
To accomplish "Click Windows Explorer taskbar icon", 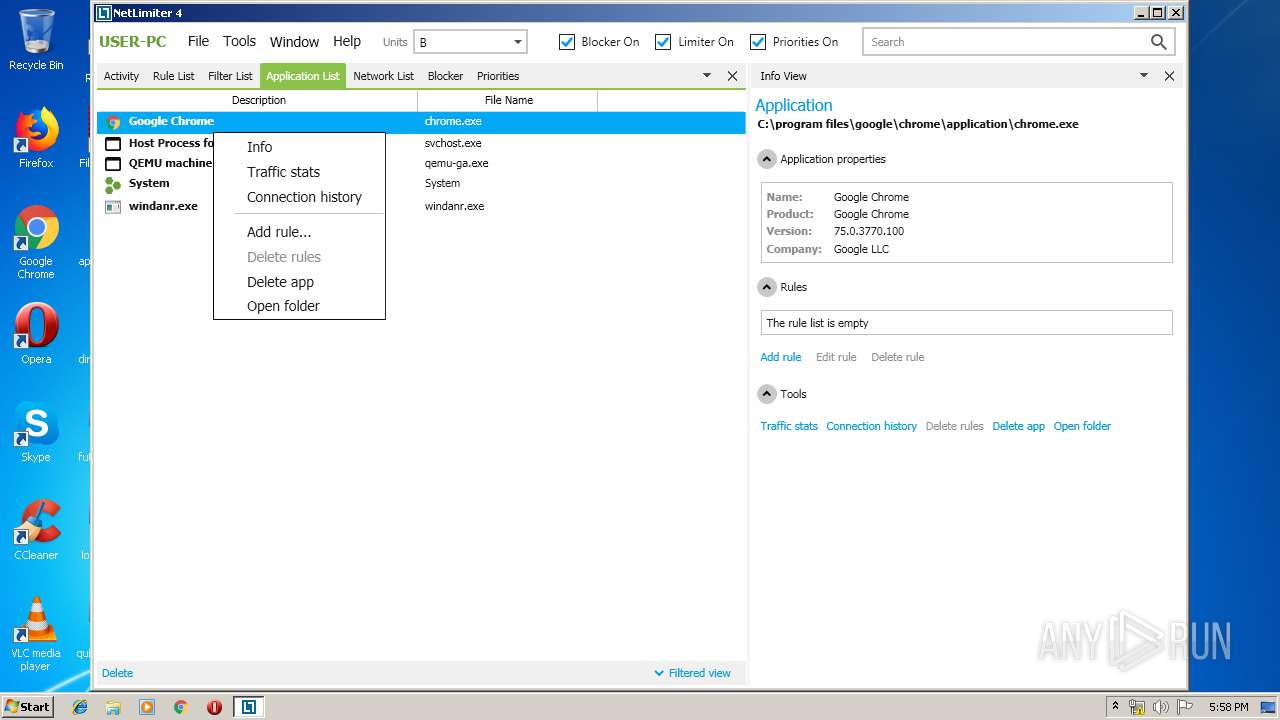I will point(113,707).
